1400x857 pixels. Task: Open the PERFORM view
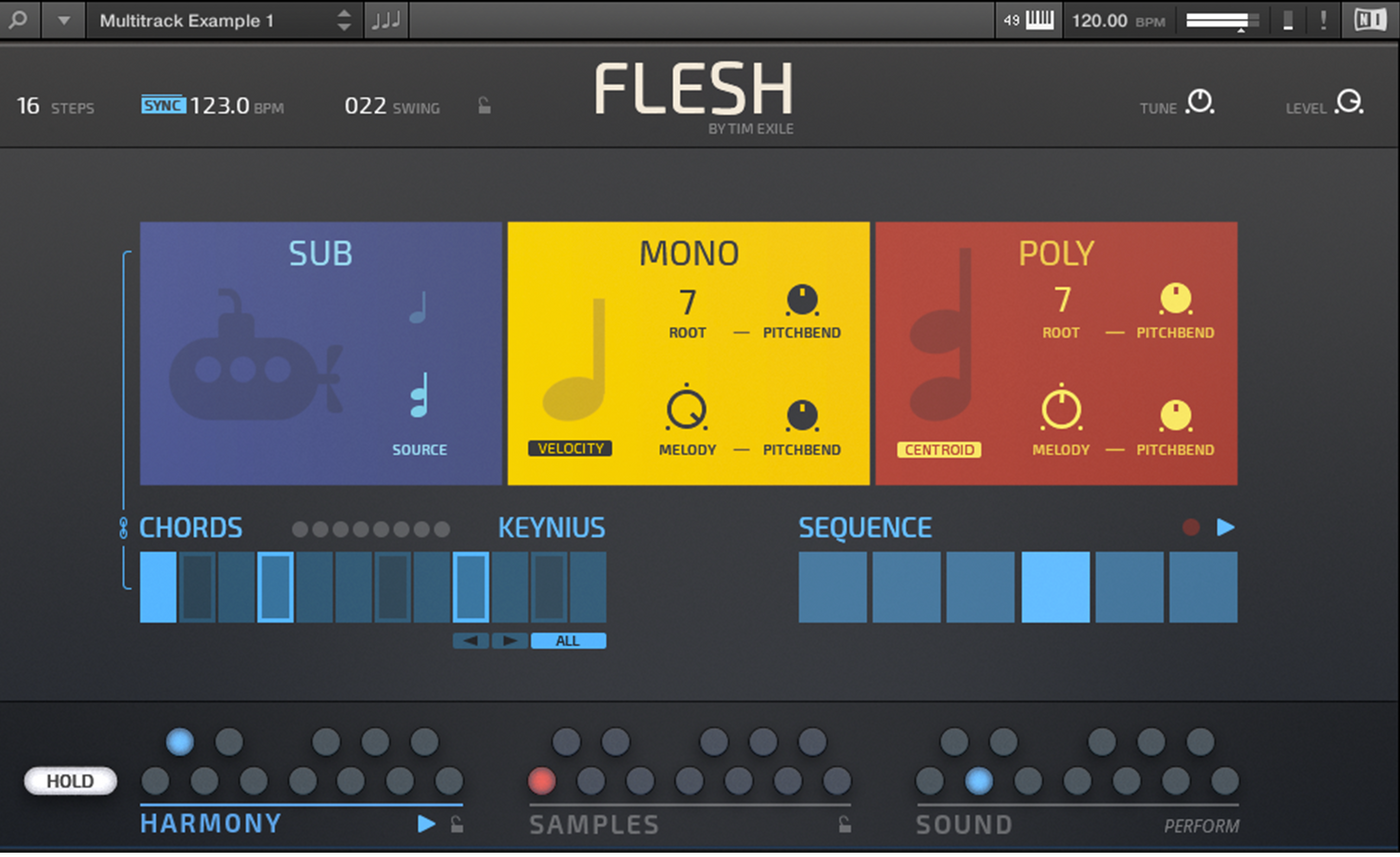[1201, 826]
